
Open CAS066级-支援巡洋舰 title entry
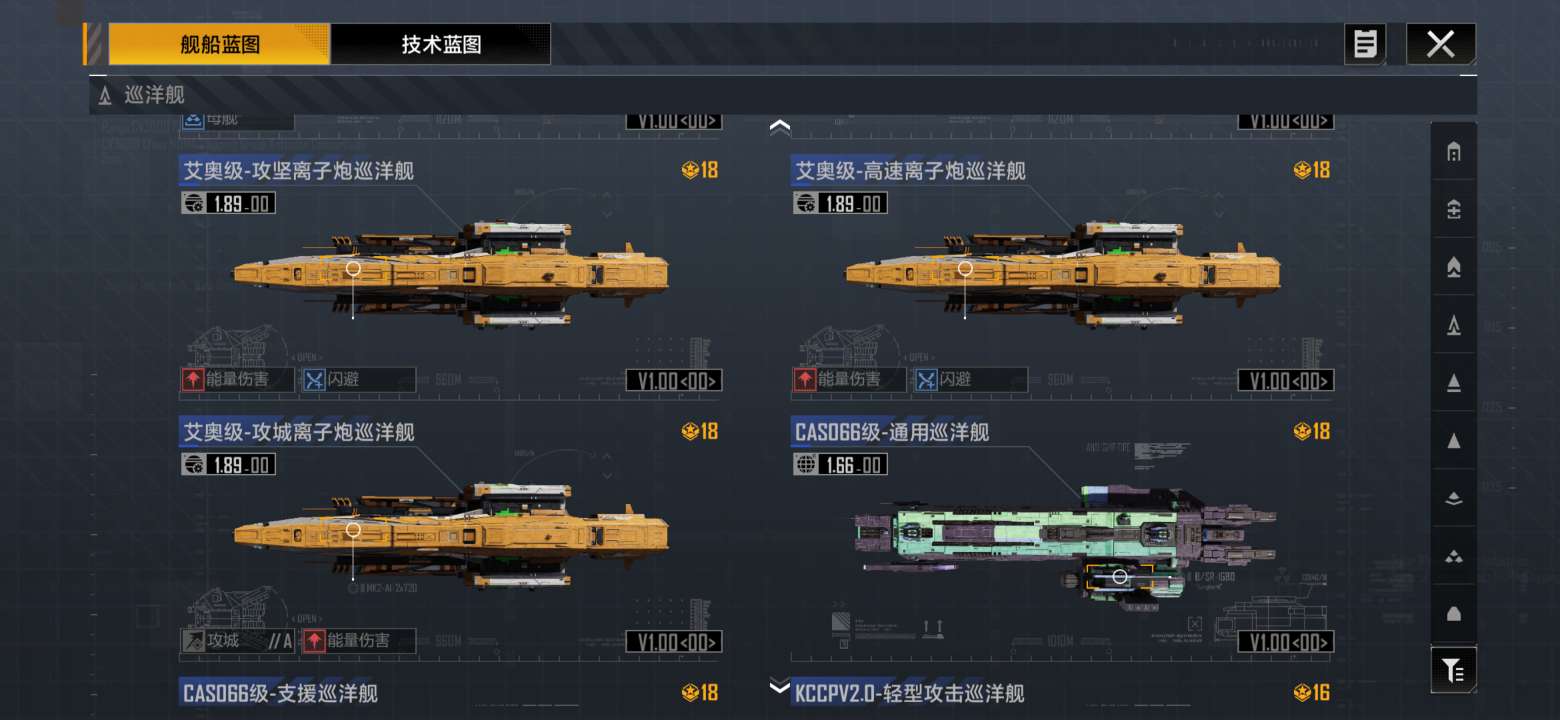pyautogui.click(x=280, y=693)
